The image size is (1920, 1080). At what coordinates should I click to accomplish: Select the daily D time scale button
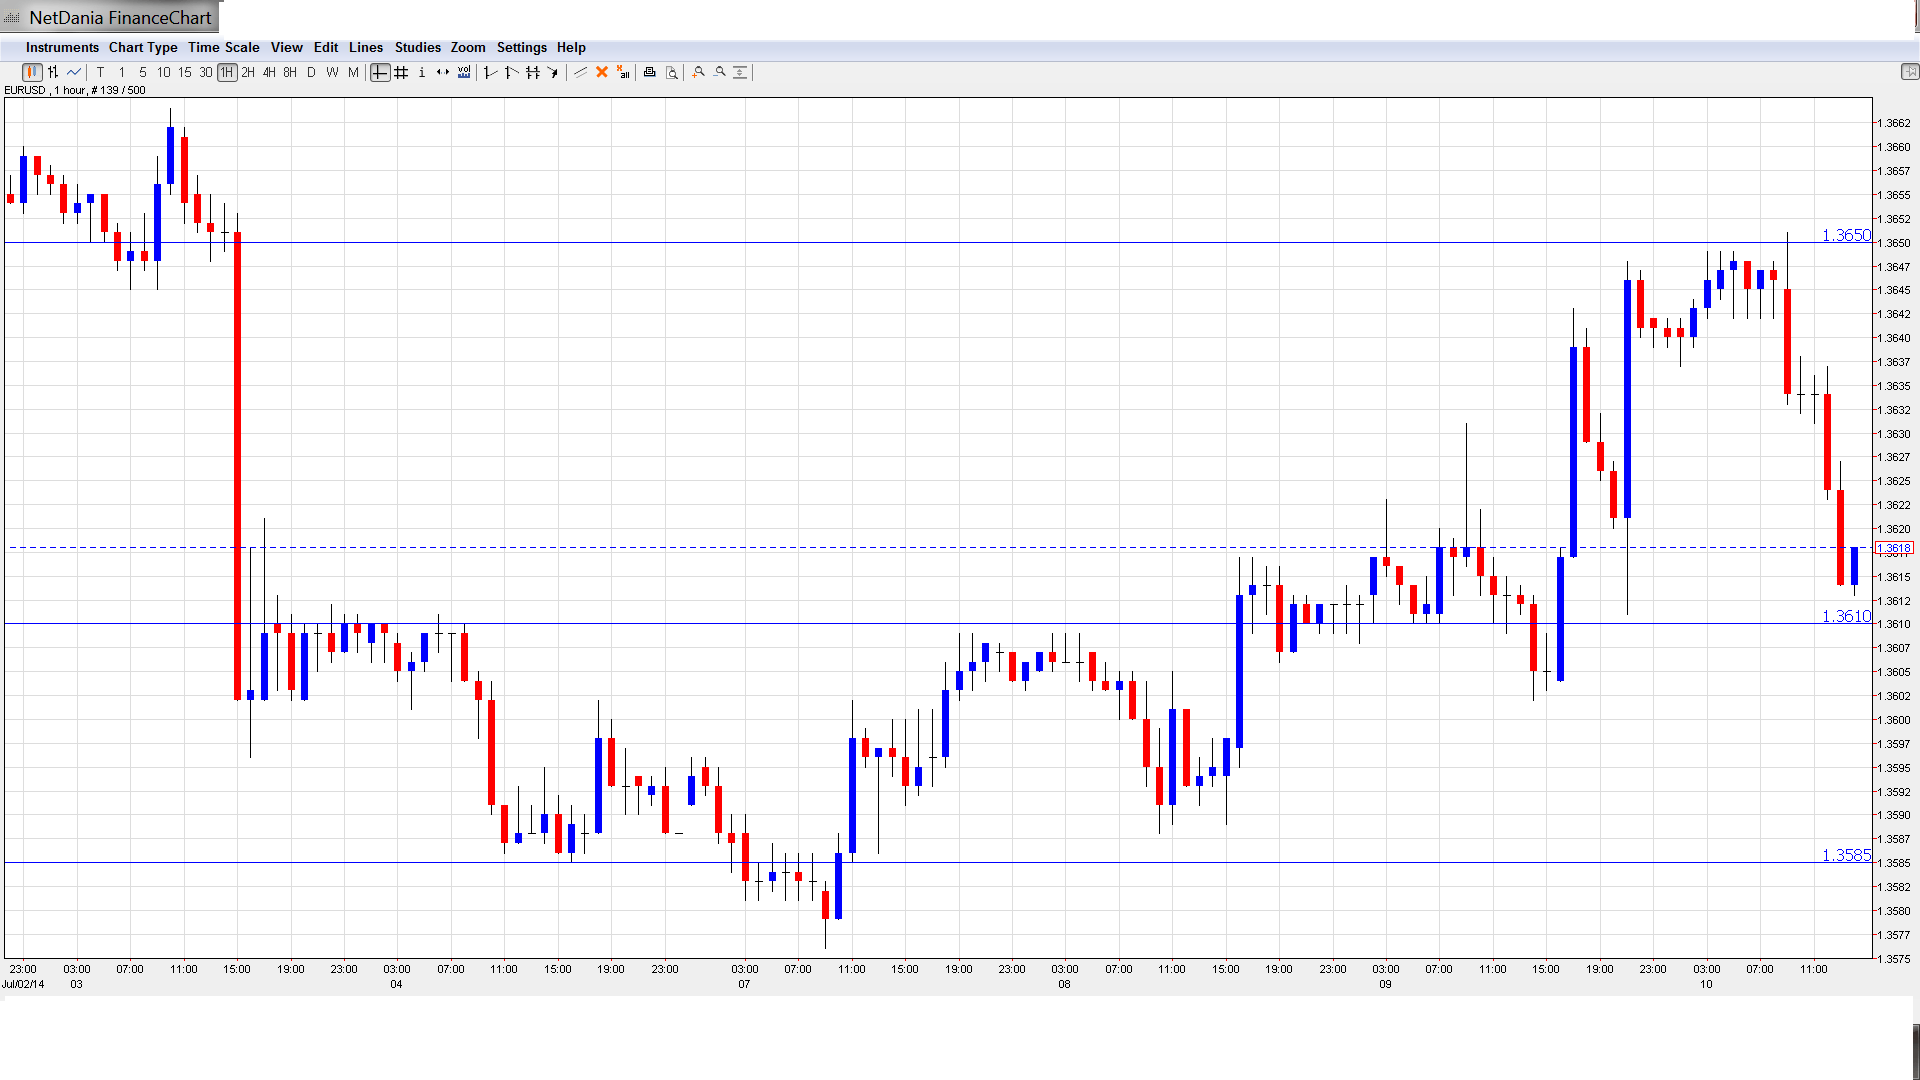coord(311,72)
